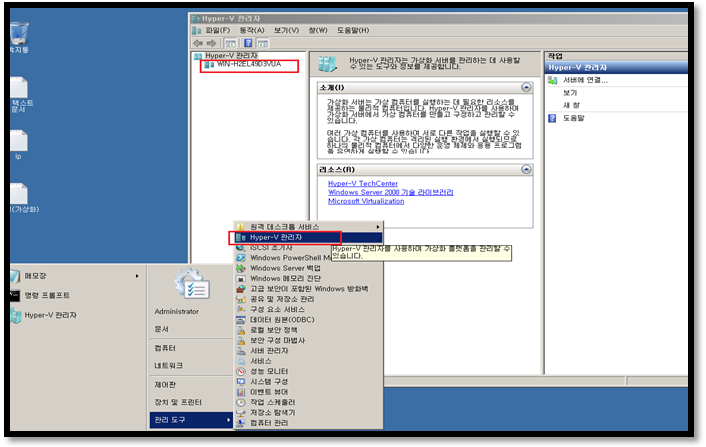706x447 pixels.
Task: Open the 창(W) menu
Action: pos(318,30)
